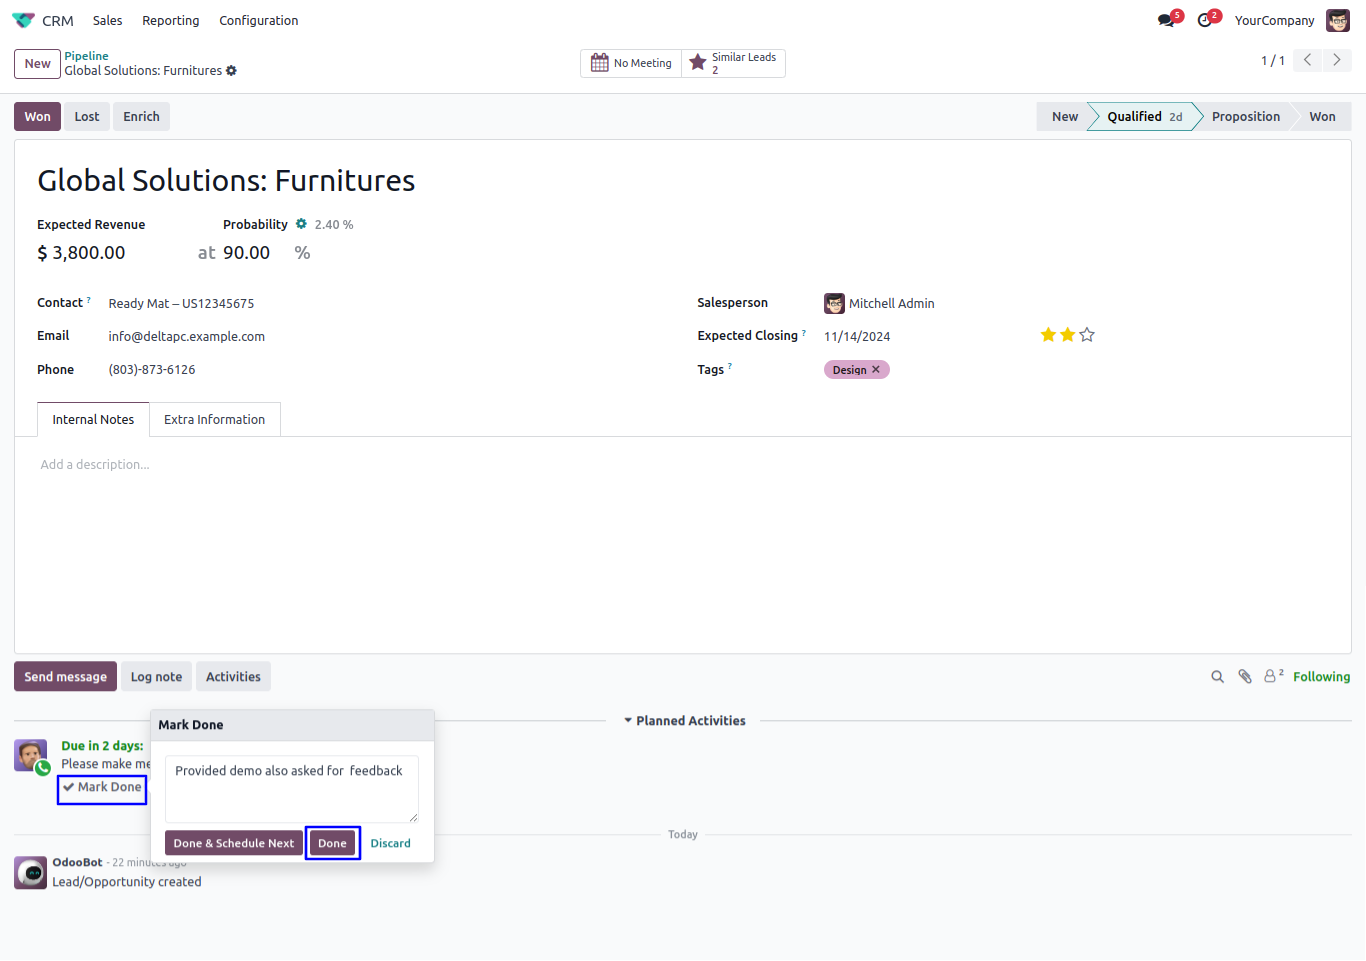
Task: Click the probability gear icon
Action: tap(301, 224)
